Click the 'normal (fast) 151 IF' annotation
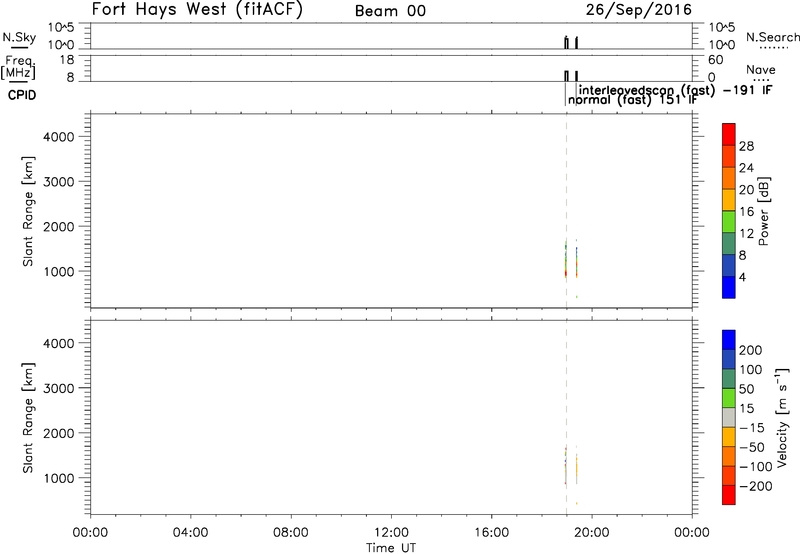Image resolution: width=800 pixels, height=554 pixels. pos(633,99)
